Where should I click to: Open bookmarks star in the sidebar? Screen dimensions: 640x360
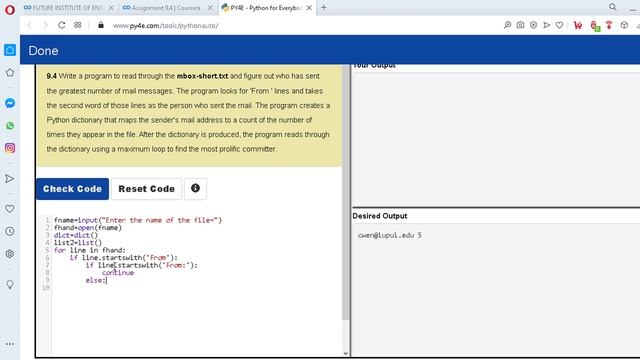(x=10, y=73)
